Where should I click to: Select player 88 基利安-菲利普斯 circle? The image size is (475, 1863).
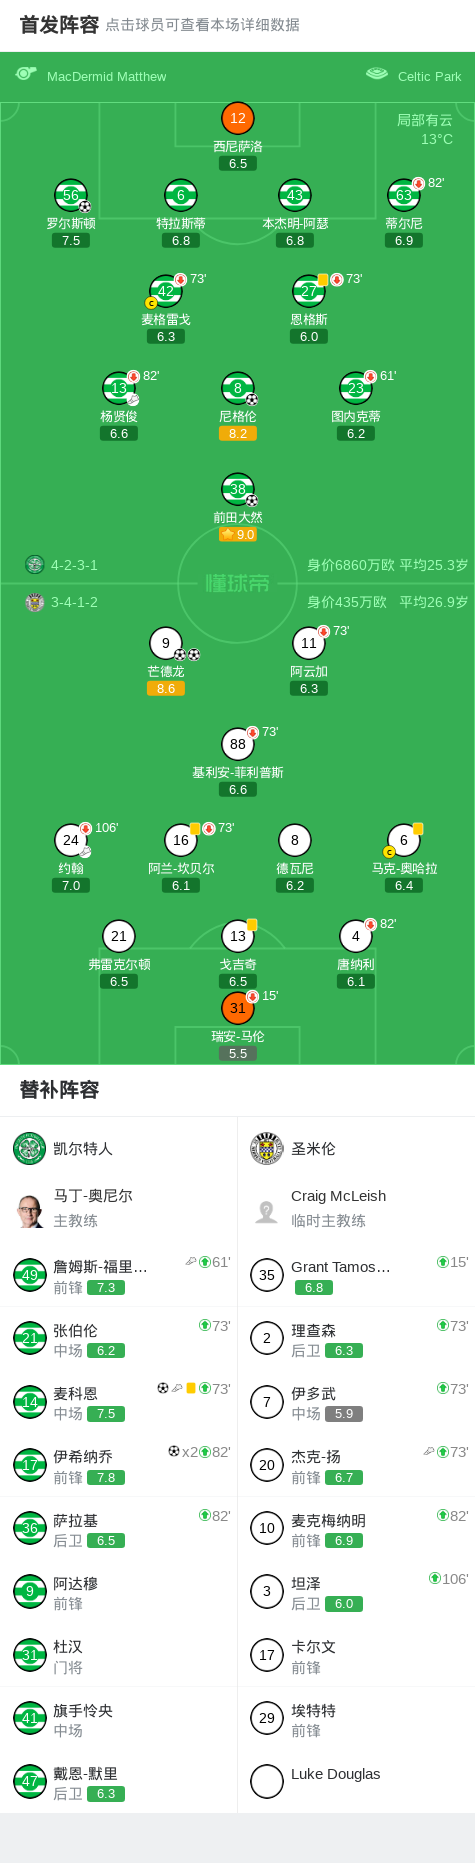238,744
